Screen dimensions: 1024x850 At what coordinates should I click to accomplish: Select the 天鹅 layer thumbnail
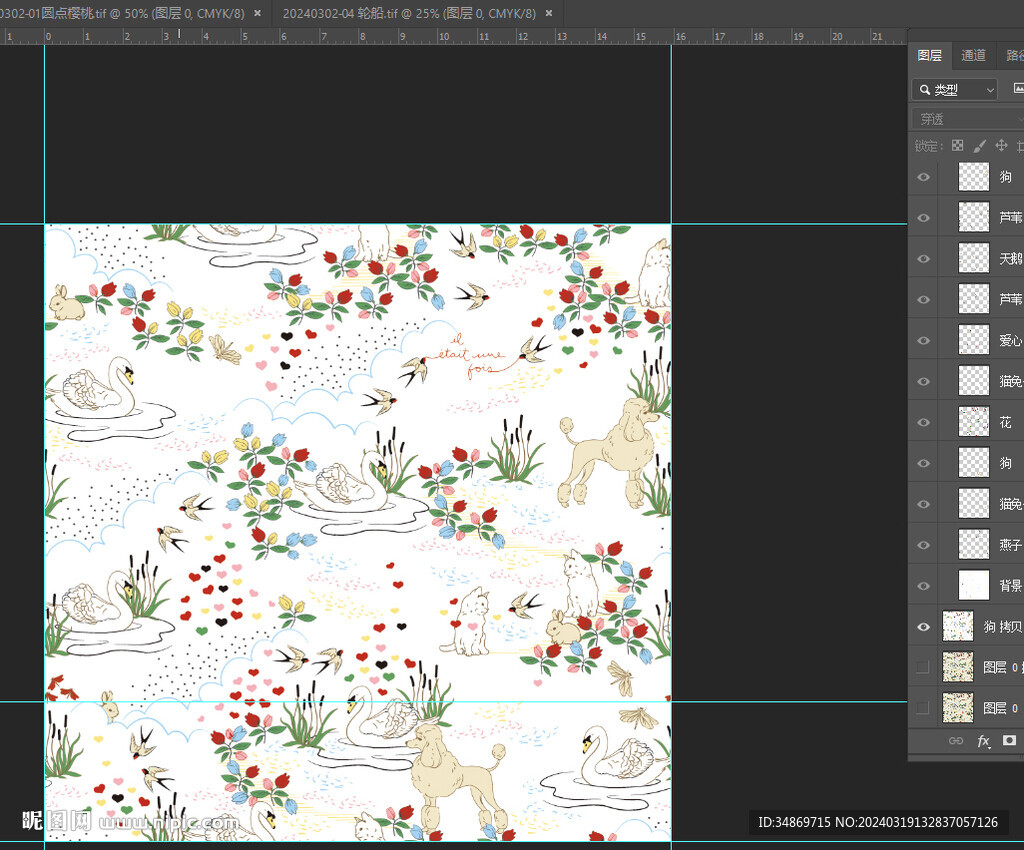(x=974, y=259)
